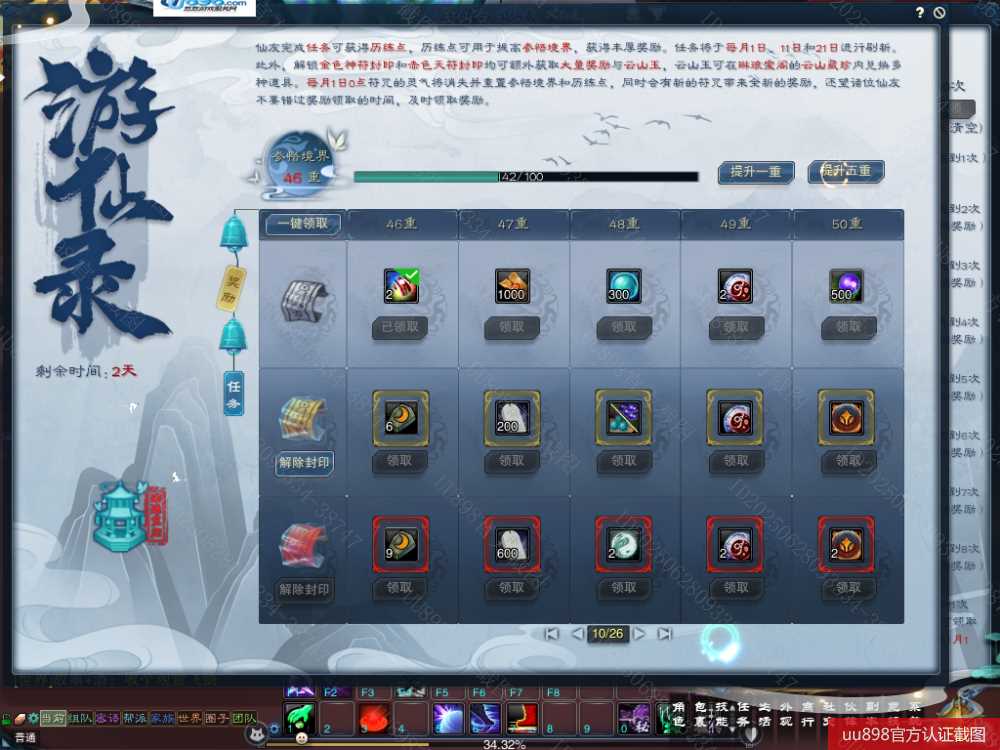
Task: Click the silver talisman icon in the free reward row
Action: point(304,301)
